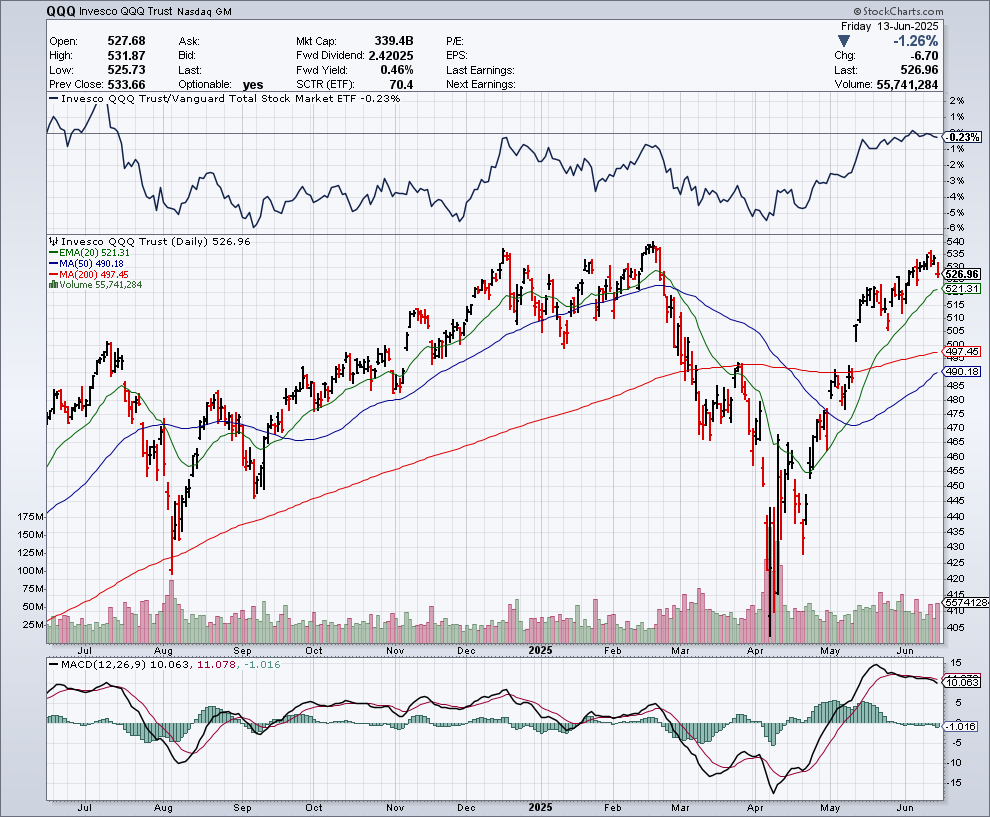This screenshot has width=990, height=817.
Task: Click the 2025 year label under price chart
Action: pos(540,650)
